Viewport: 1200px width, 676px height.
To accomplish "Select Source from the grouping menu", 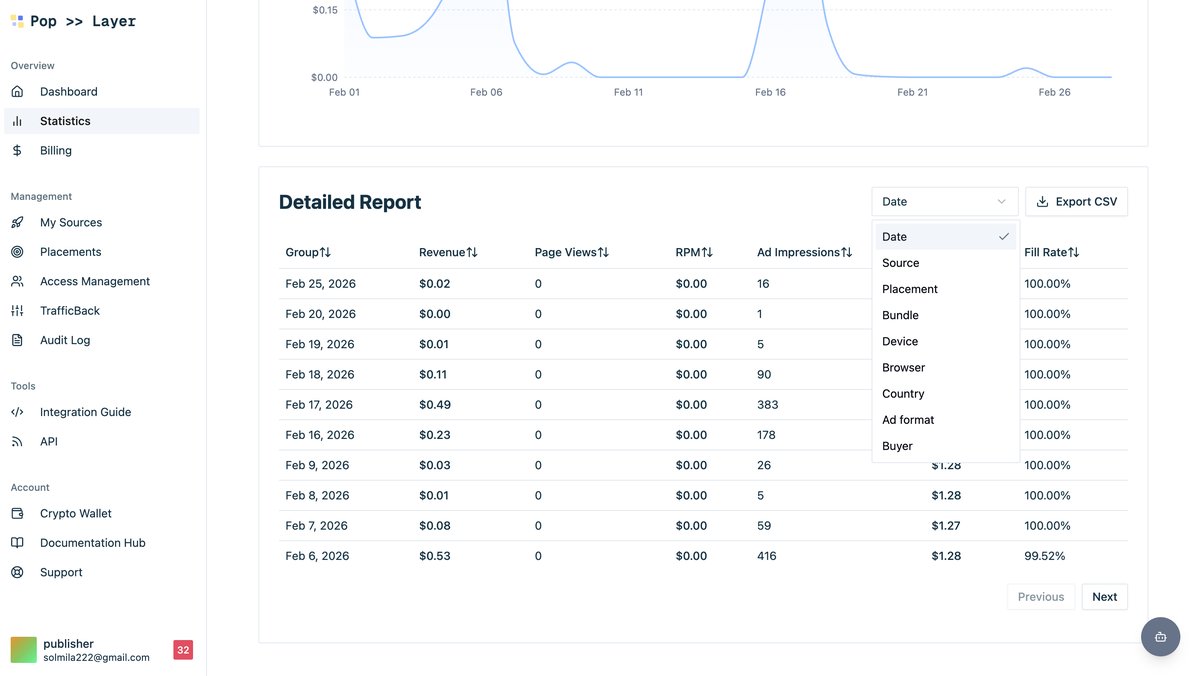I will click(x=900, y=262).
